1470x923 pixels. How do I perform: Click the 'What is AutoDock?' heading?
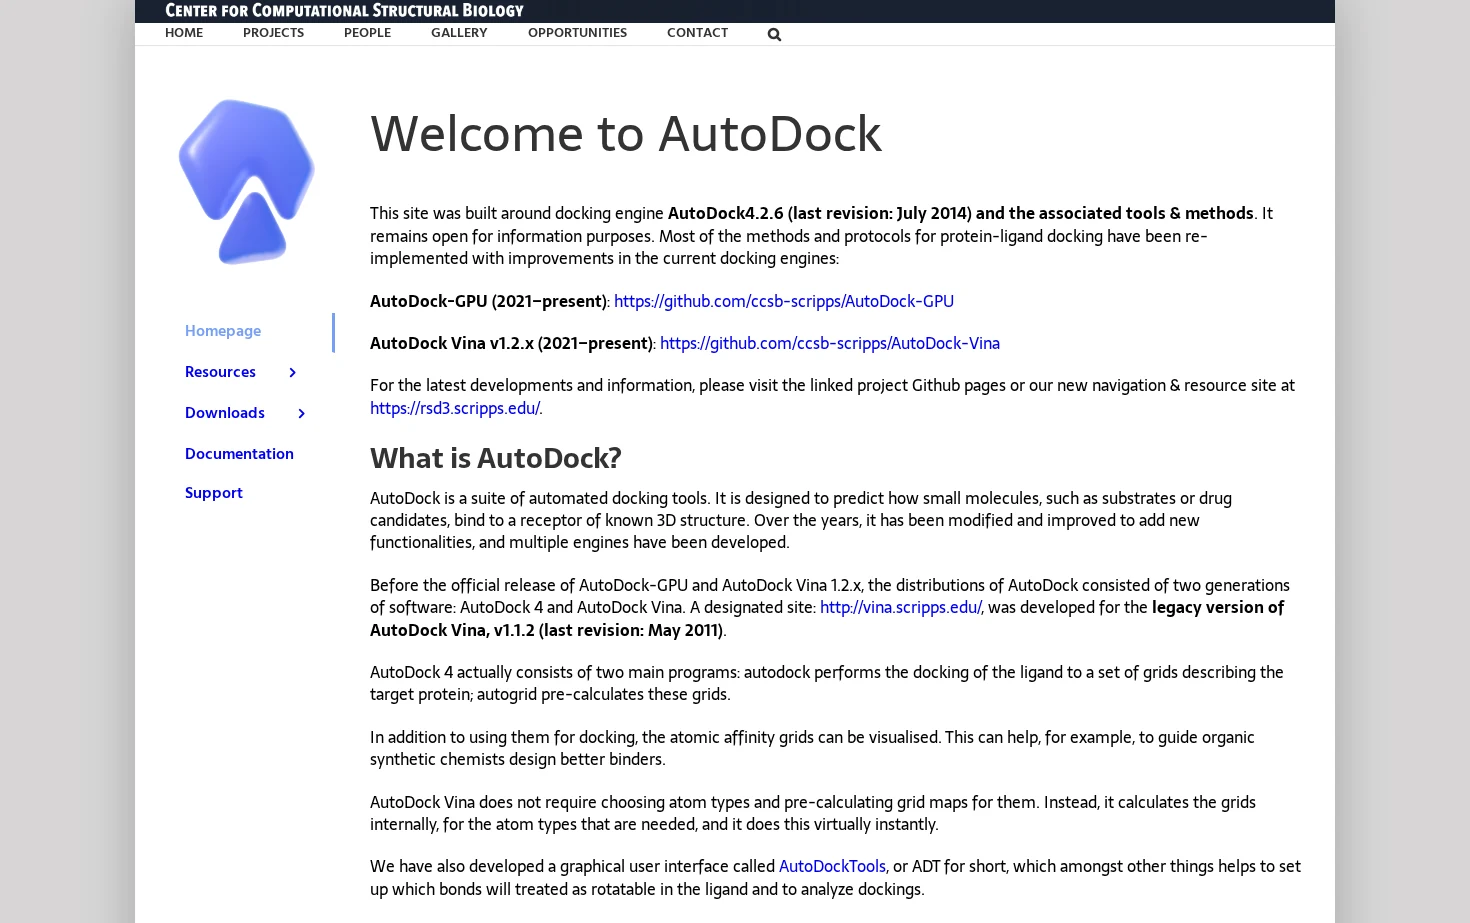(496, 458)
